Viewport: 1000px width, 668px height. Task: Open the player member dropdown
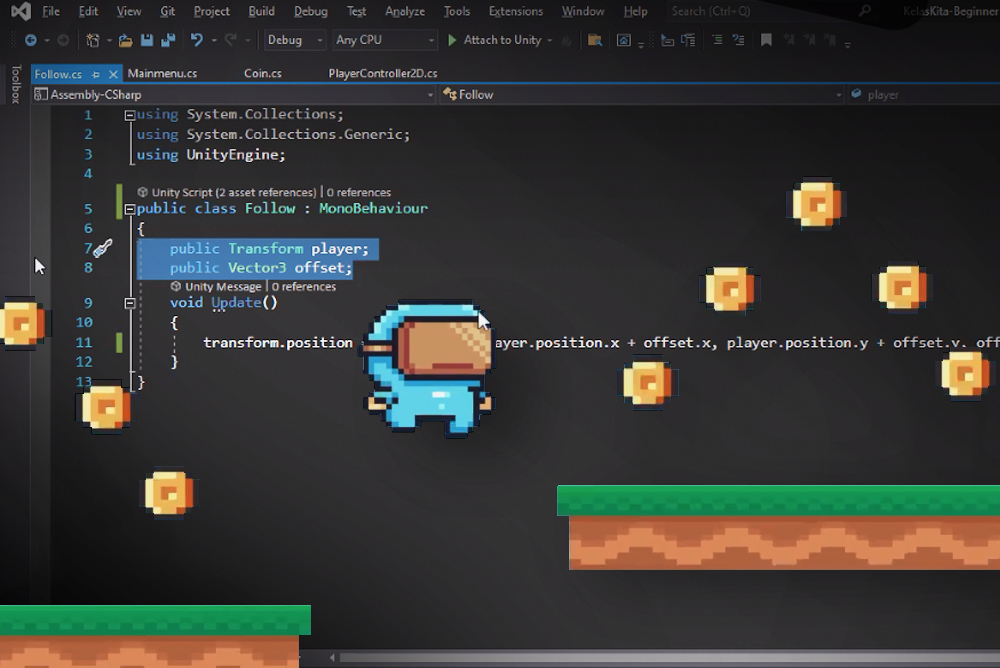[923, 95]
